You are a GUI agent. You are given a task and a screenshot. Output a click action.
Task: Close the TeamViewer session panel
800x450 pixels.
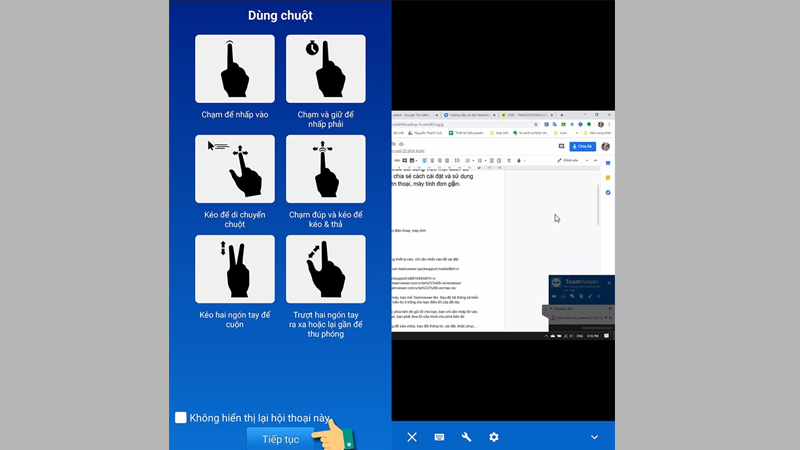point(609,283)
